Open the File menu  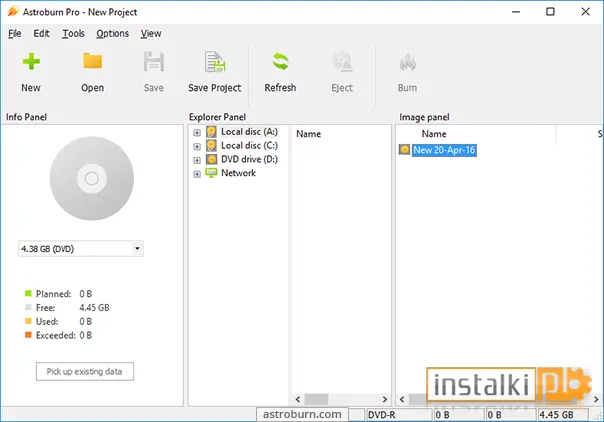[x=15, y=33]
